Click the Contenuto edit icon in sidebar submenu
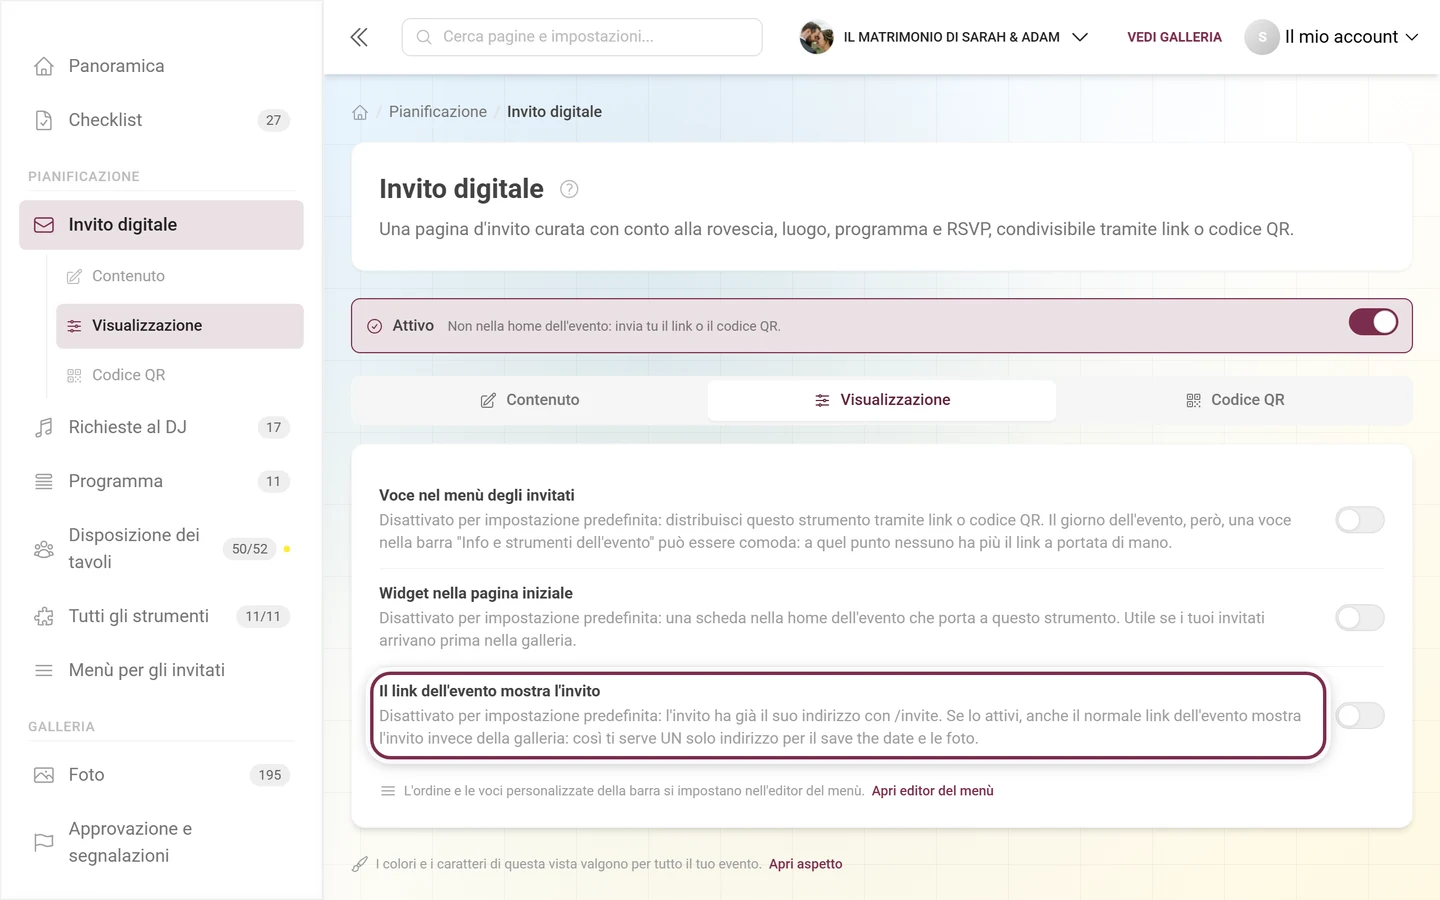1440x900 pixels. (x=74, y=276)
